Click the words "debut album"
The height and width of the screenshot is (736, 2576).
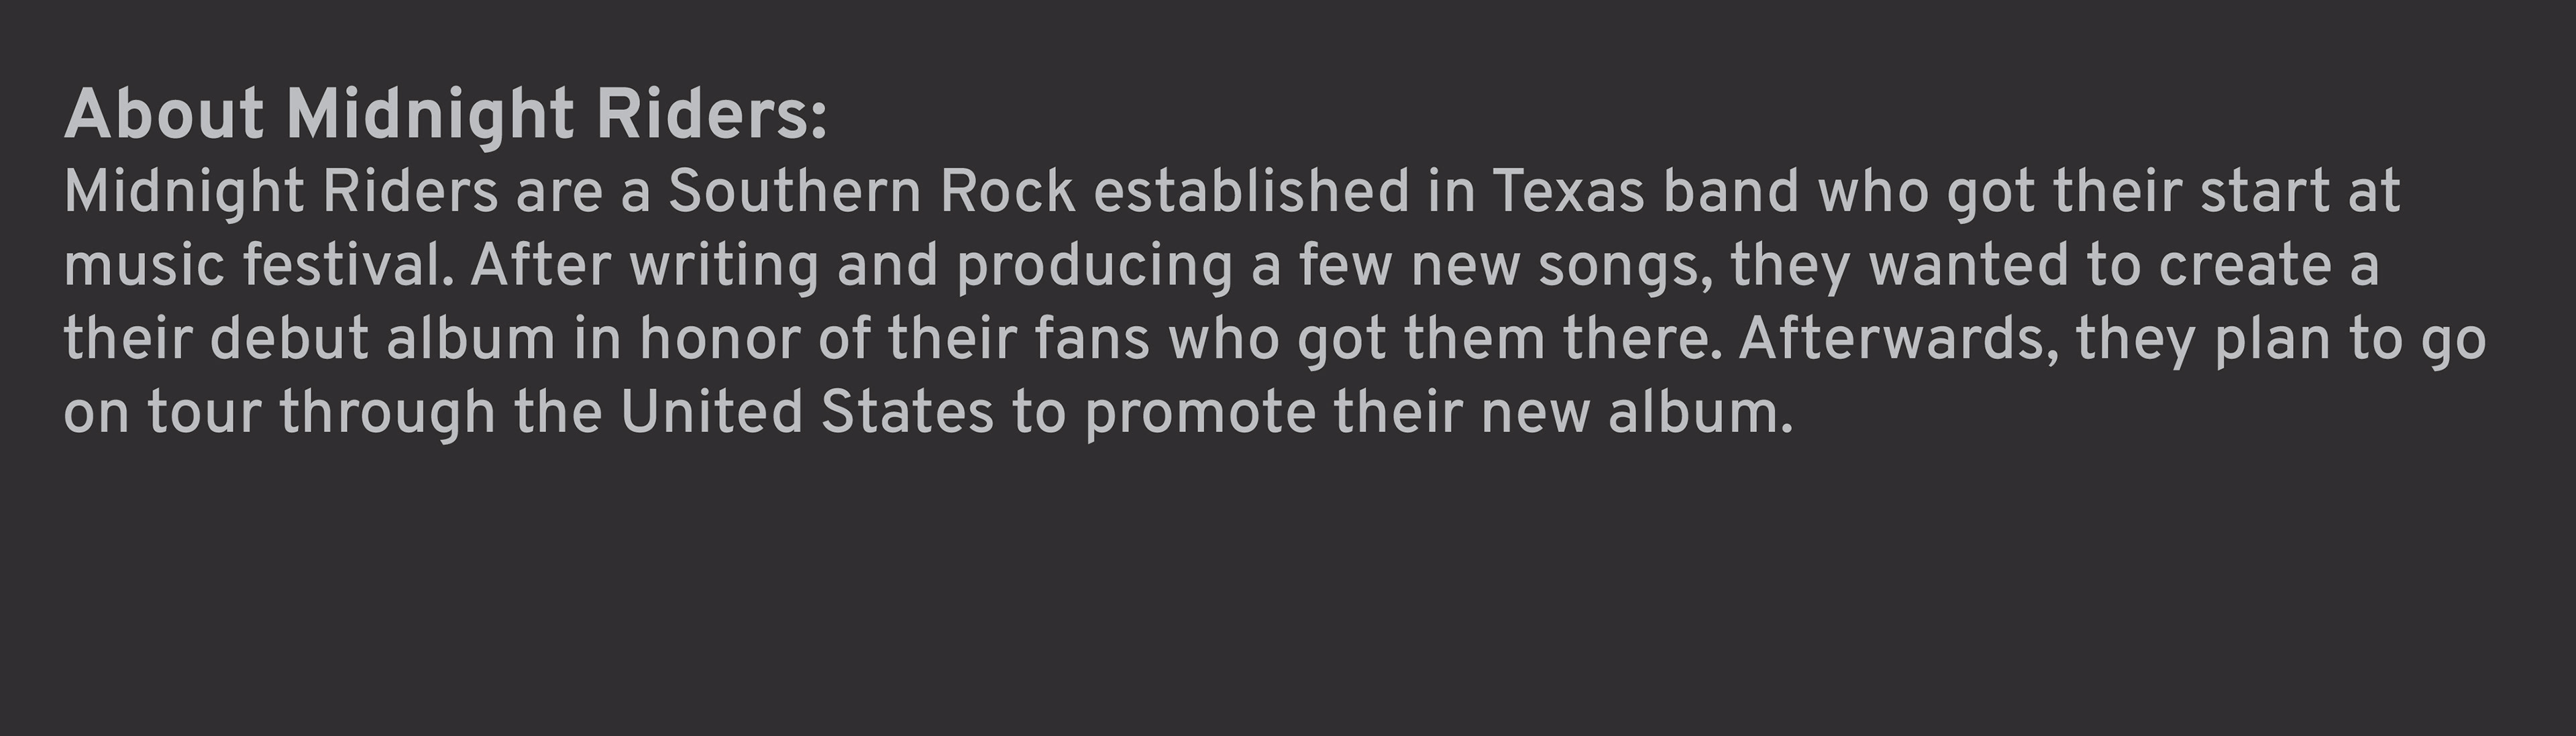[382, 339]
